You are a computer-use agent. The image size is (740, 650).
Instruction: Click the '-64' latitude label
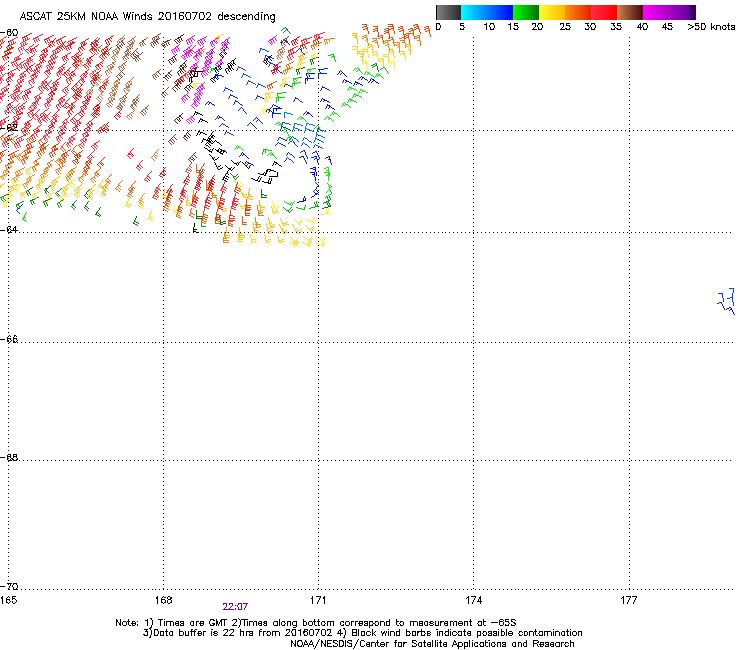(x=9, y=229)
